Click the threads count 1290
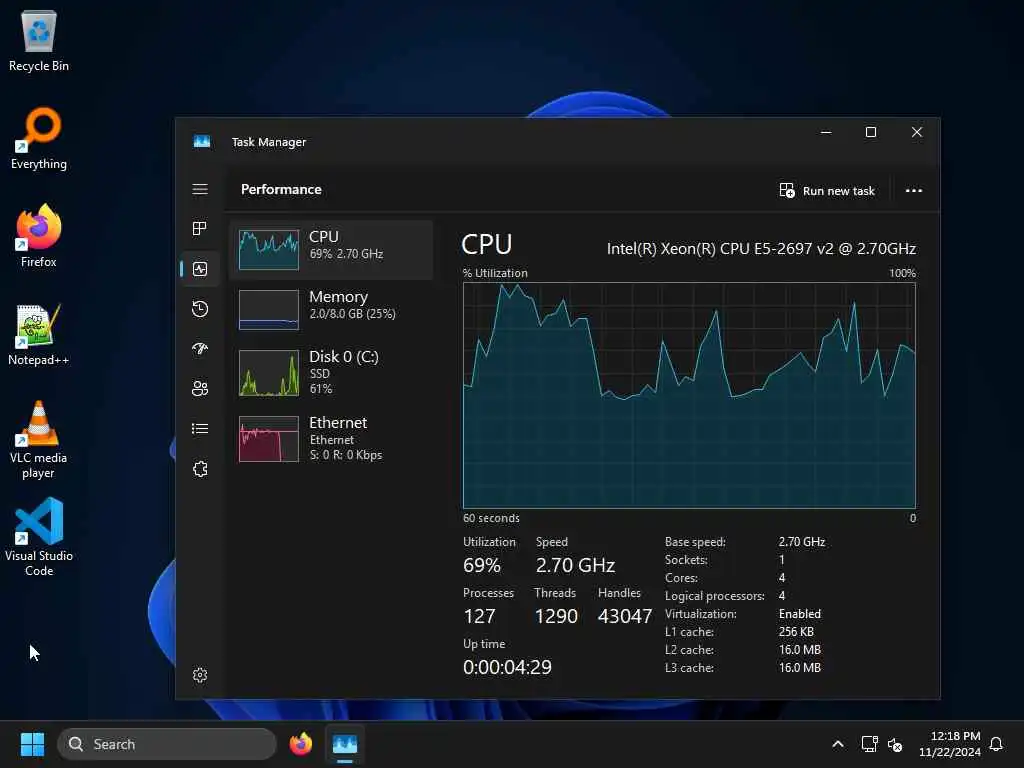Screen dimensions: 1024x768 pyautogui.click(x=556, y=616)
